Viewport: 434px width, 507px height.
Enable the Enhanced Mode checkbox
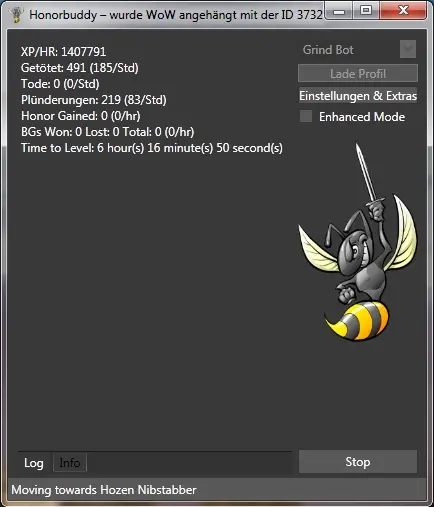point(306,116)
